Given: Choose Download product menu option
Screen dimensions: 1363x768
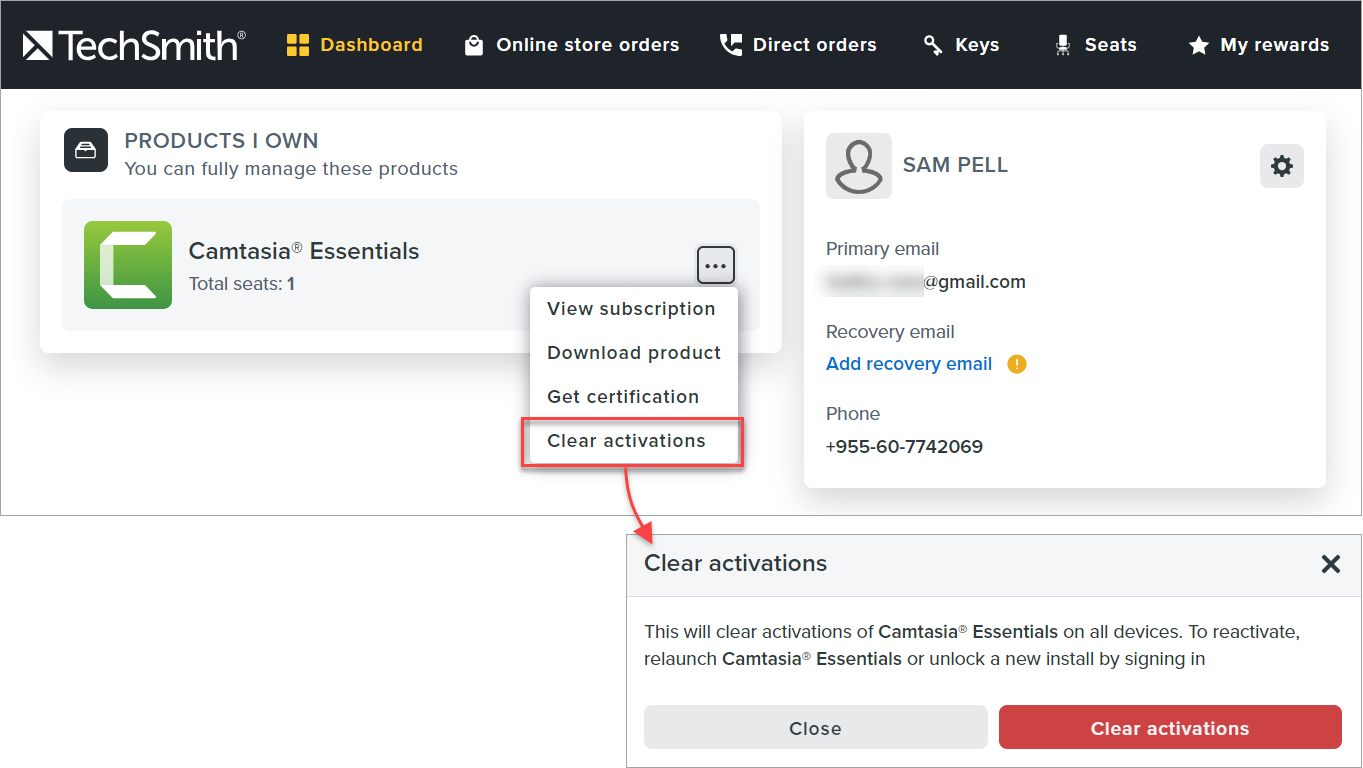Looking at the screenshot, I should [634, 353].
